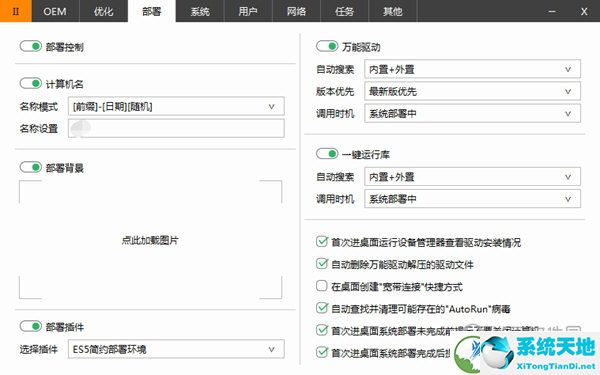Toggle the 计算机名 switch
This screenshot has width=600, height=375.
pos(31,83)
